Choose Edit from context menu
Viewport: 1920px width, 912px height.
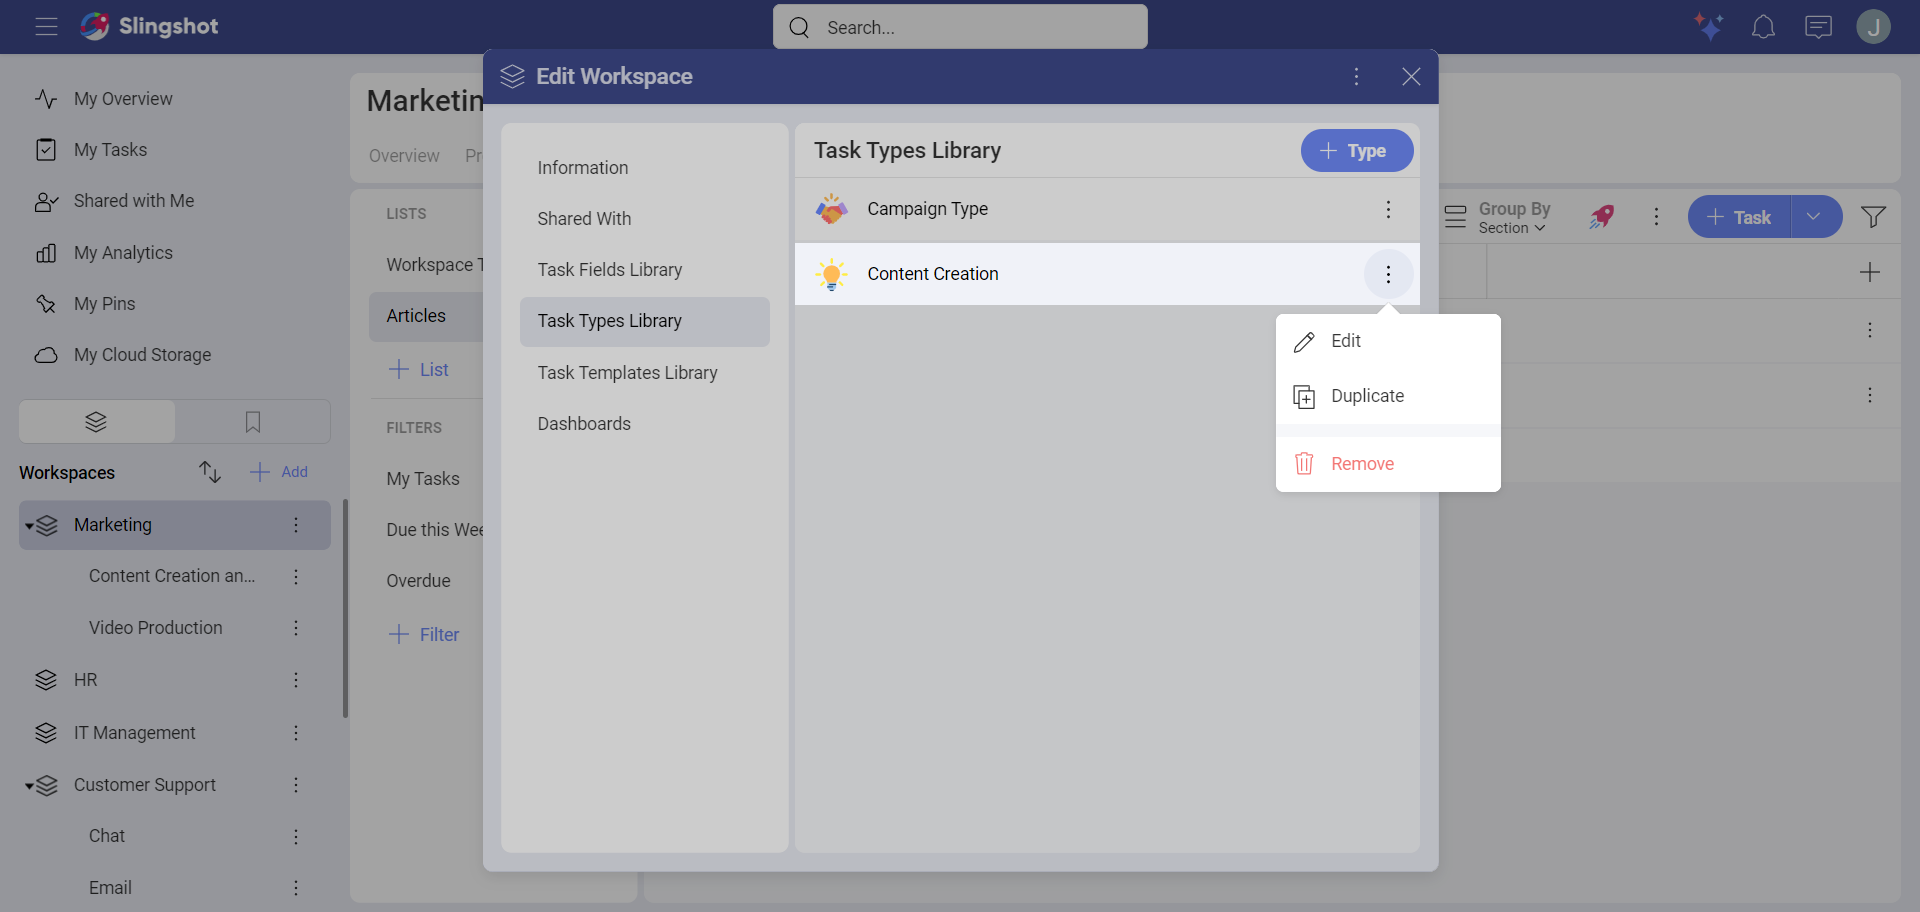(1388, 341)
